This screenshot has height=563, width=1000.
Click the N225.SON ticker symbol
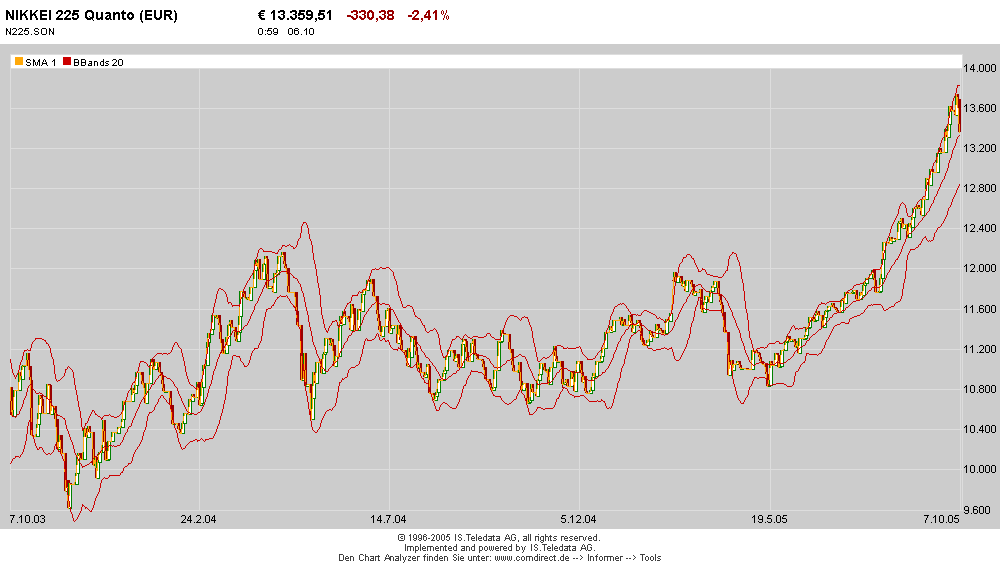(x=30, y=32)
